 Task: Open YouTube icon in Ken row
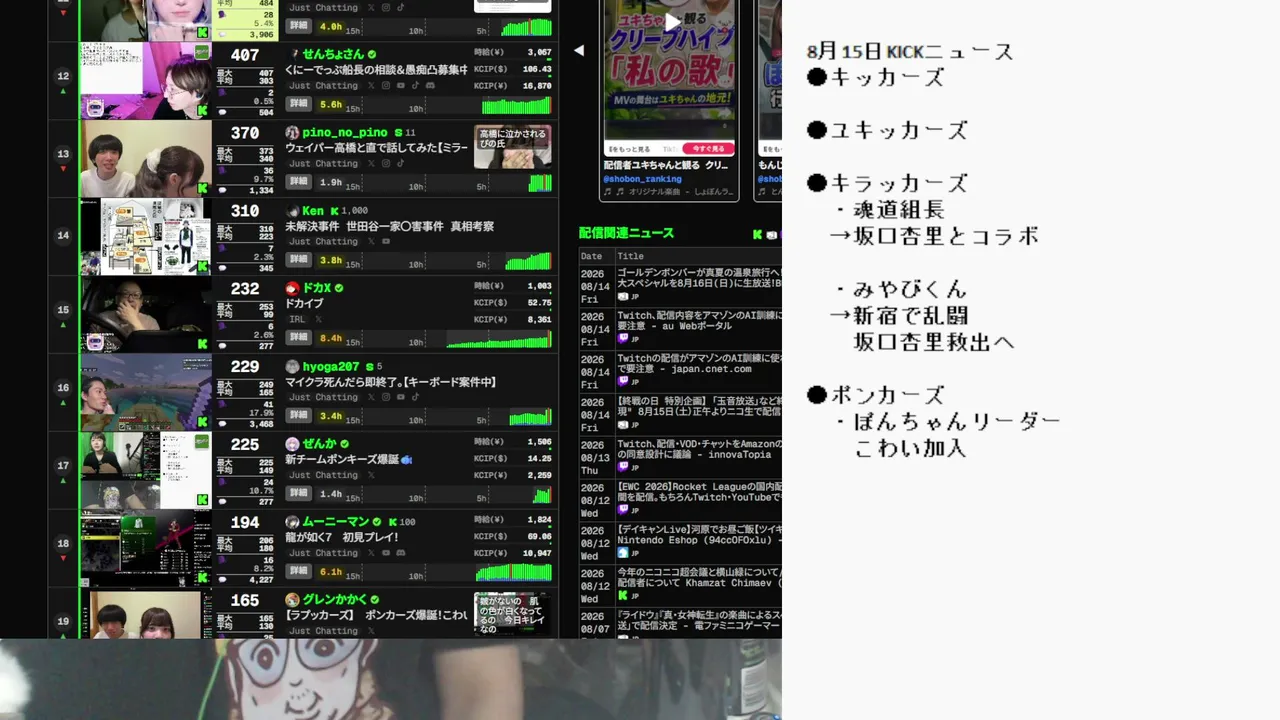tap(386, 242)
